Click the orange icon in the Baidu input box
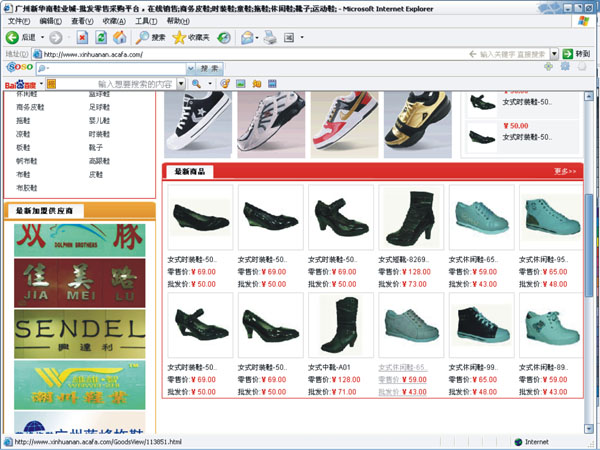The width and height of the screenshot is (600, 450). (x=51, y=84)
